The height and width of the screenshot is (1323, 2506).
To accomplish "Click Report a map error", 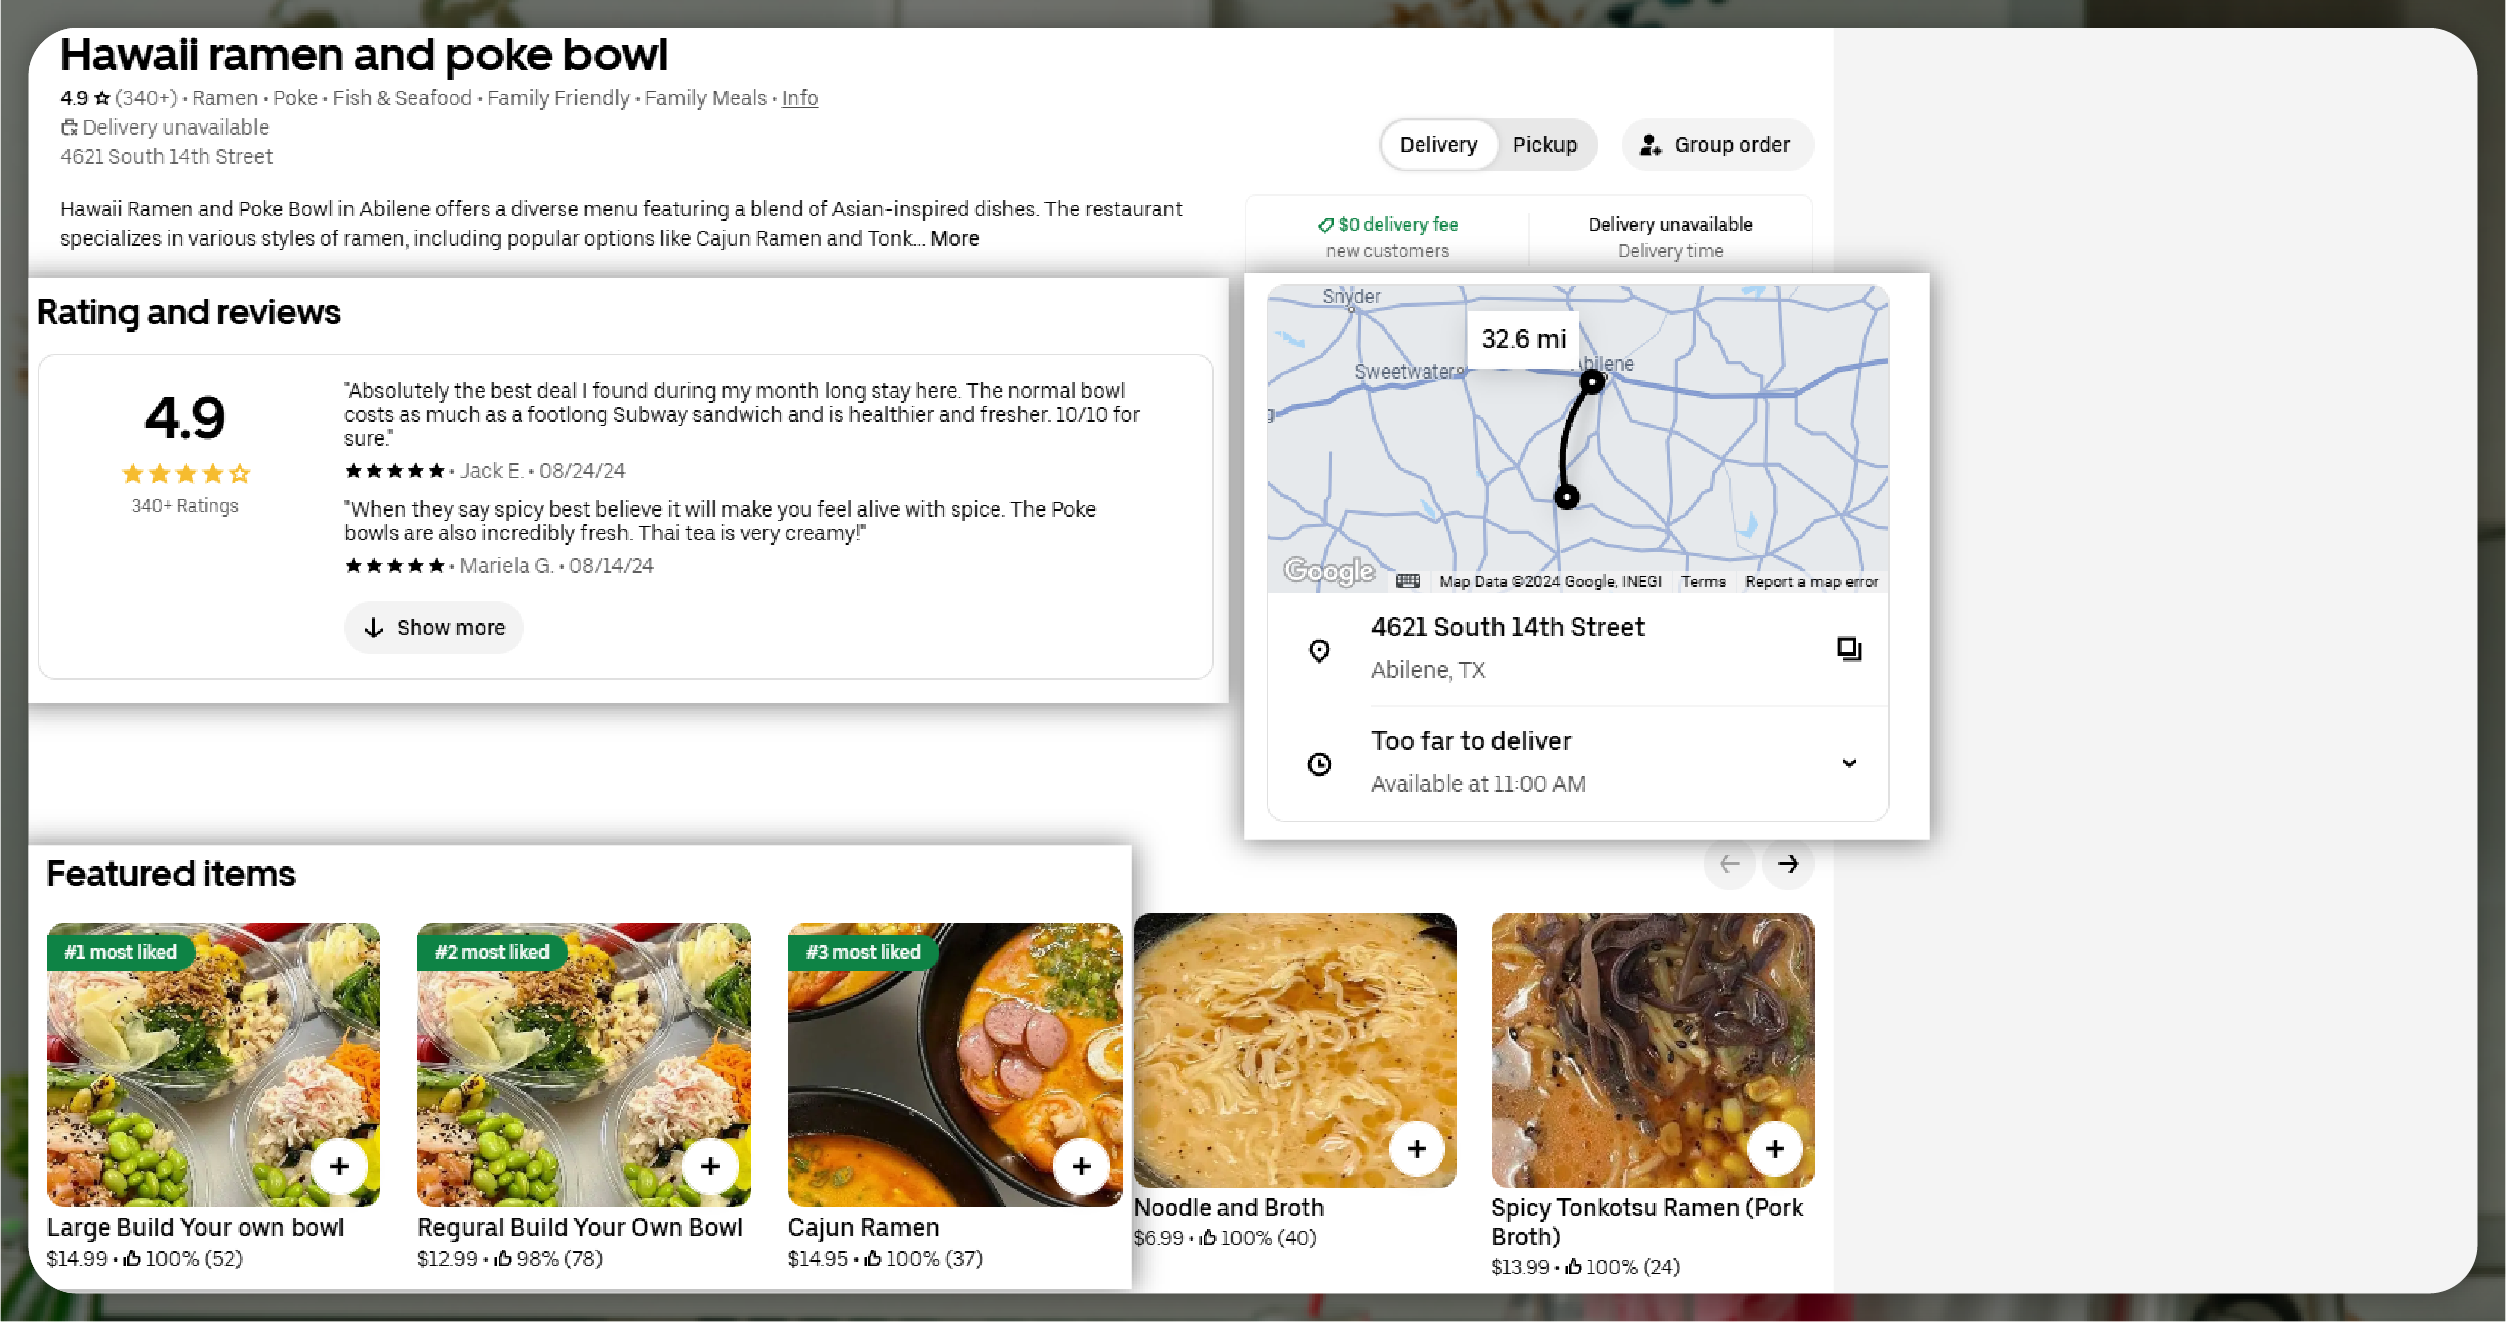I will [1811, 582].
